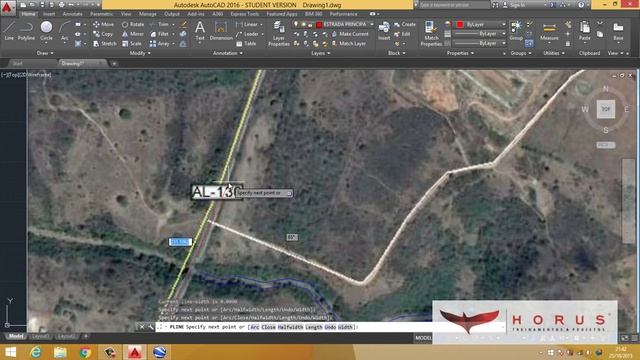Screen dimensions: 640x360
Task: Open Google Chrome from the taskbar
Action: [x=85, y=352]
